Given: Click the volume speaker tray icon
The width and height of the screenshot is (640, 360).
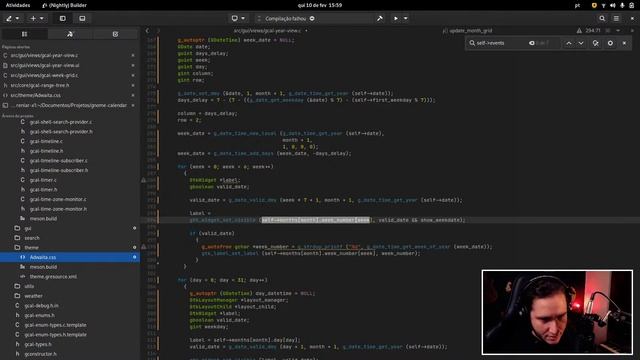Looking at the screenshot, I should click(x=613, y=5).
